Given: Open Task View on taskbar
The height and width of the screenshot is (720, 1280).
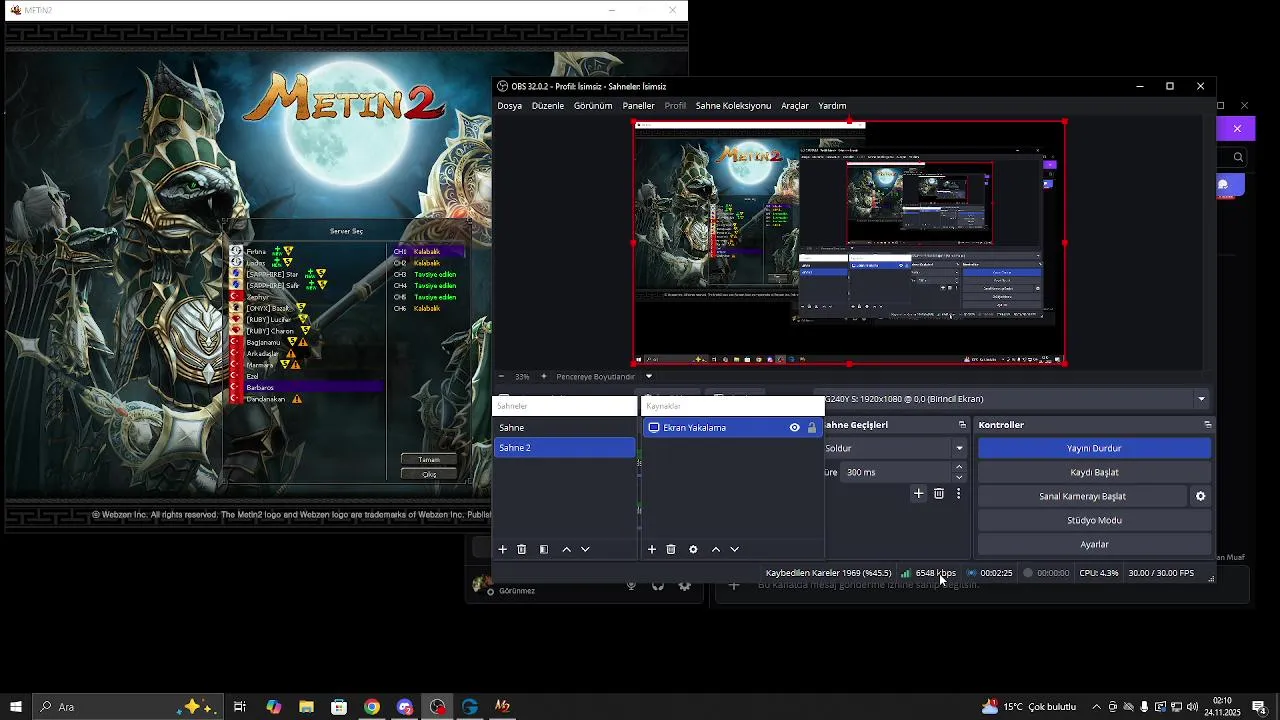Looking at the screenshot, I should coord(240,707).
